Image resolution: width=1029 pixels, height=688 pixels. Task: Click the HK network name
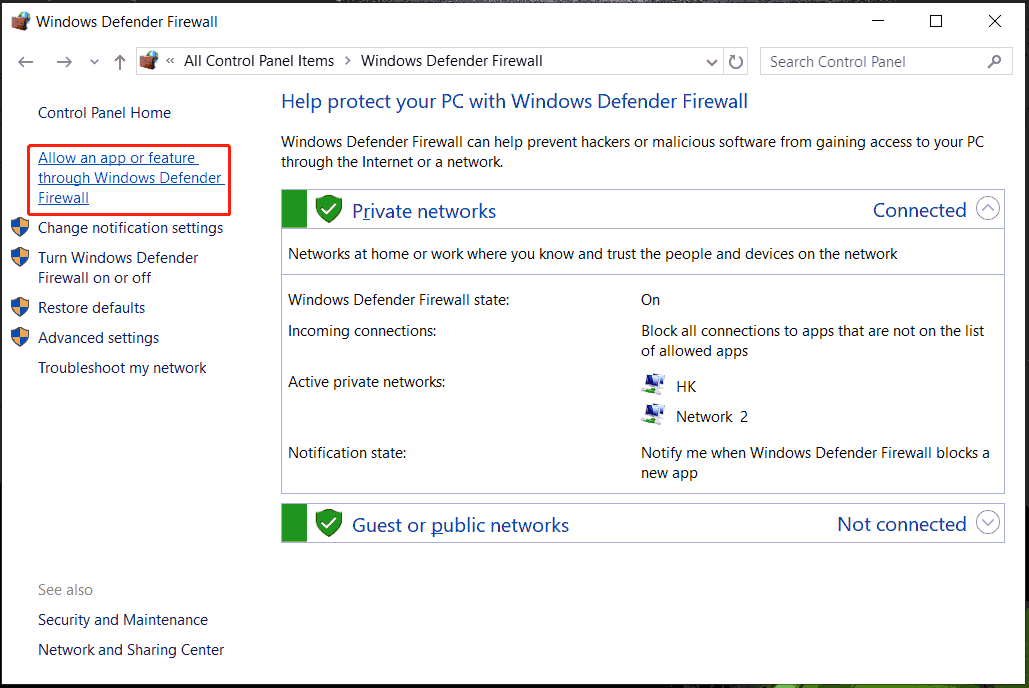click(x=686, y=387)
